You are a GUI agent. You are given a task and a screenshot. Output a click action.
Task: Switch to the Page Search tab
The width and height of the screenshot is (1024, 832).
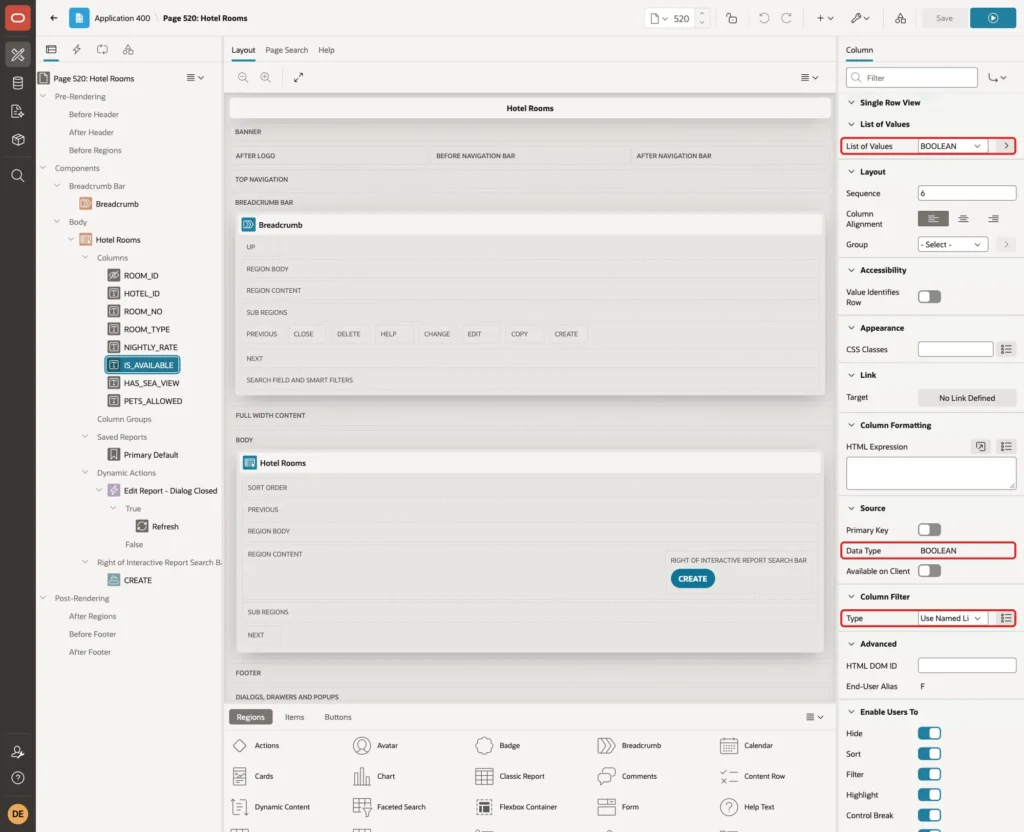click(286, 50)
